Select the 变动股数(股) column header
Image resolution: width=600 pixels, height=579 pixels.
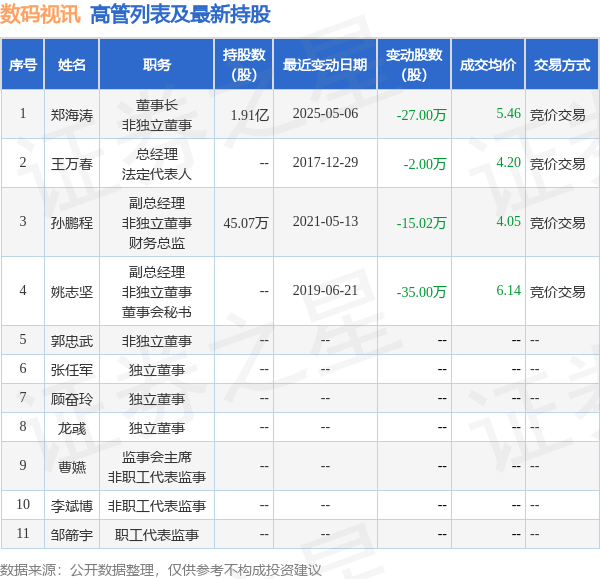[414, 65]
